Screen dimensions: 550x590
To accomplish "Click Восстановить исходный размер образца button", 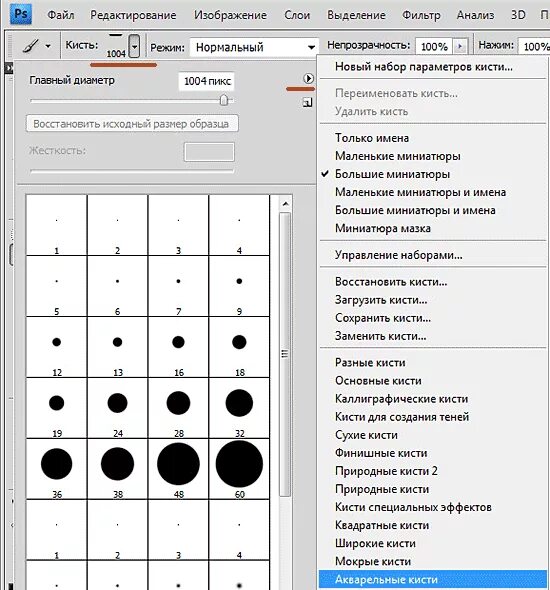I will 132,123.
